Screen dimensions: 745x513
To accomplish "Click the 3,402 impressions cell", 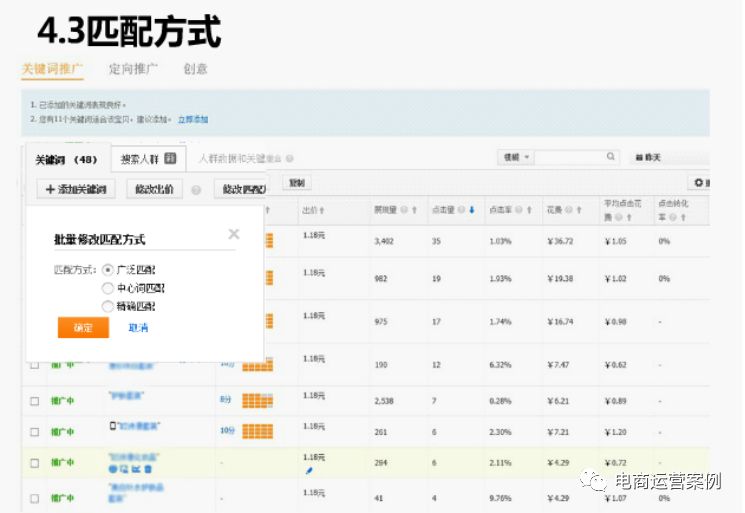I will click(x=384, y=241).
